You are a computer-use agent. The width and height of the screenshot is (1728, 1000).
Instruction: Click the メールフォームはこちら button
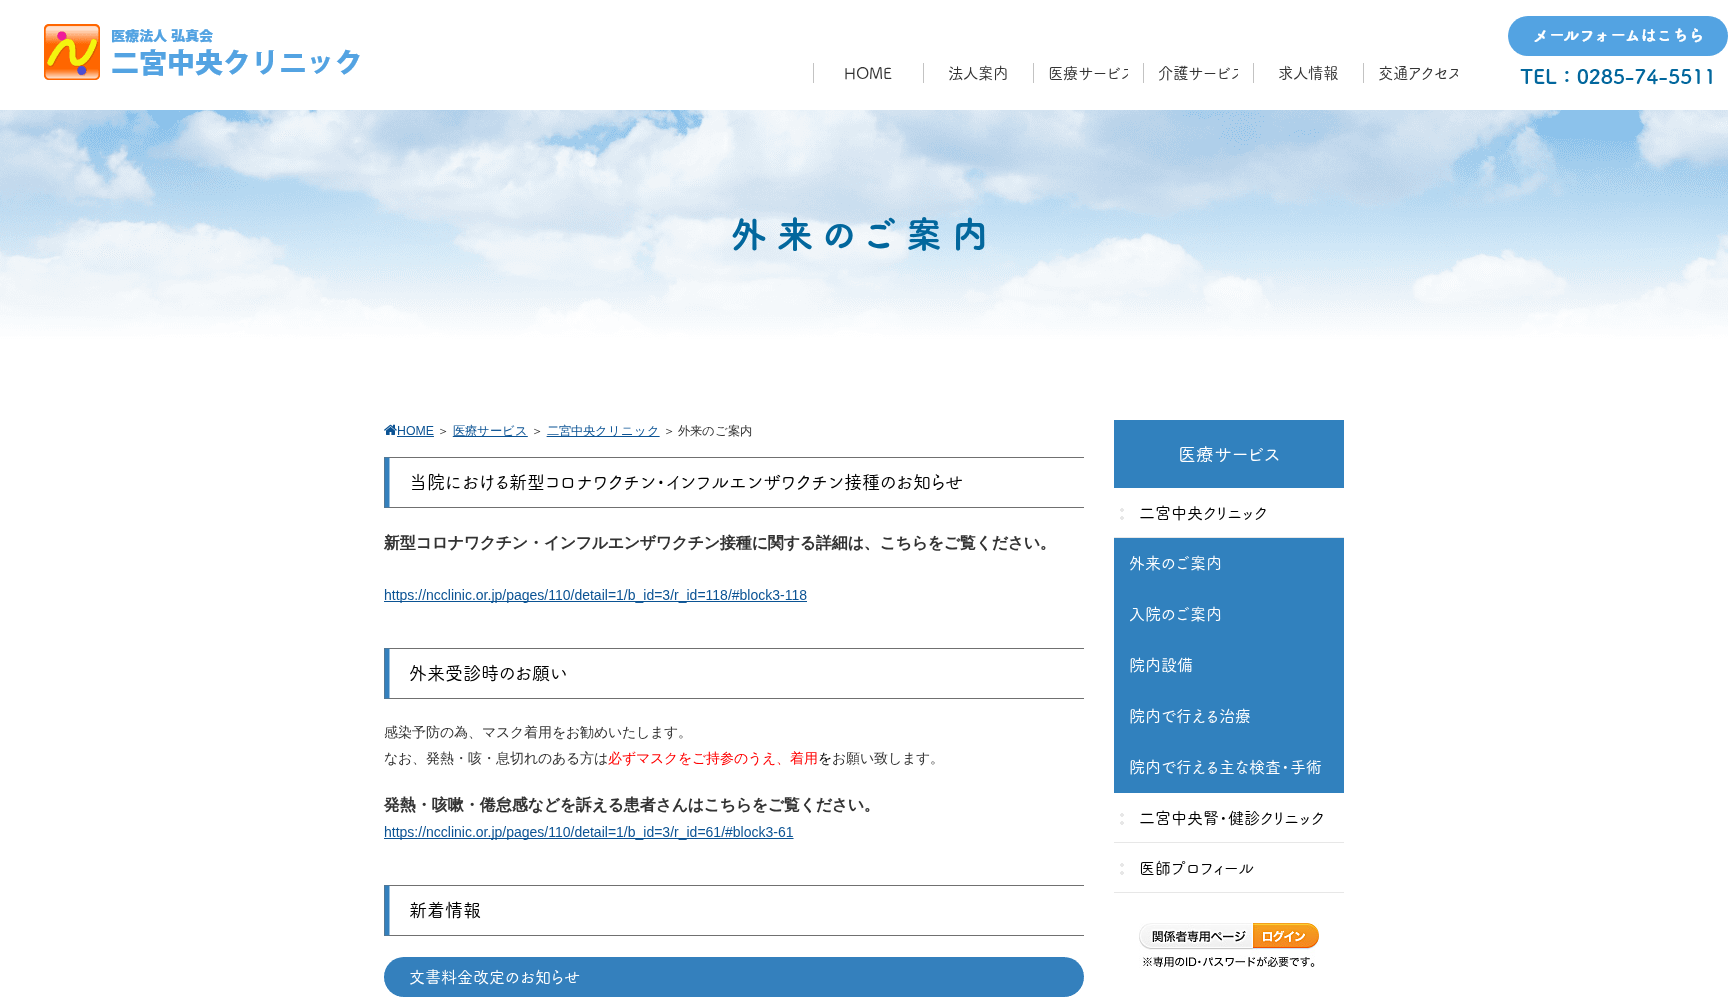[x=1616, y=35]
